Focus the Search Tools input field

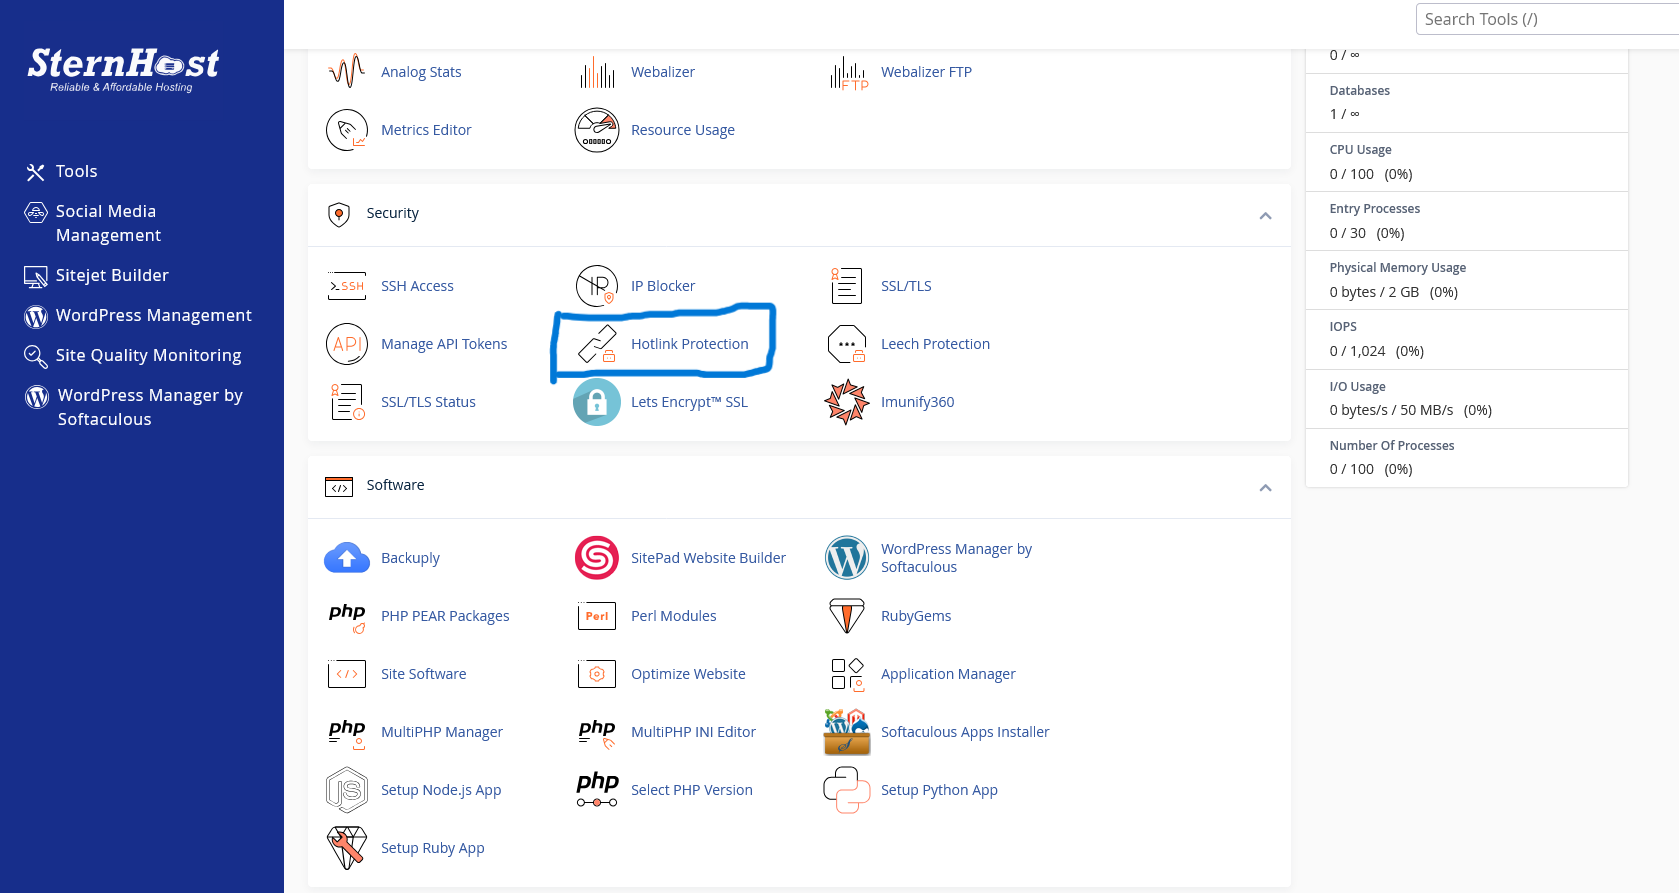[x=1545, y=19]
